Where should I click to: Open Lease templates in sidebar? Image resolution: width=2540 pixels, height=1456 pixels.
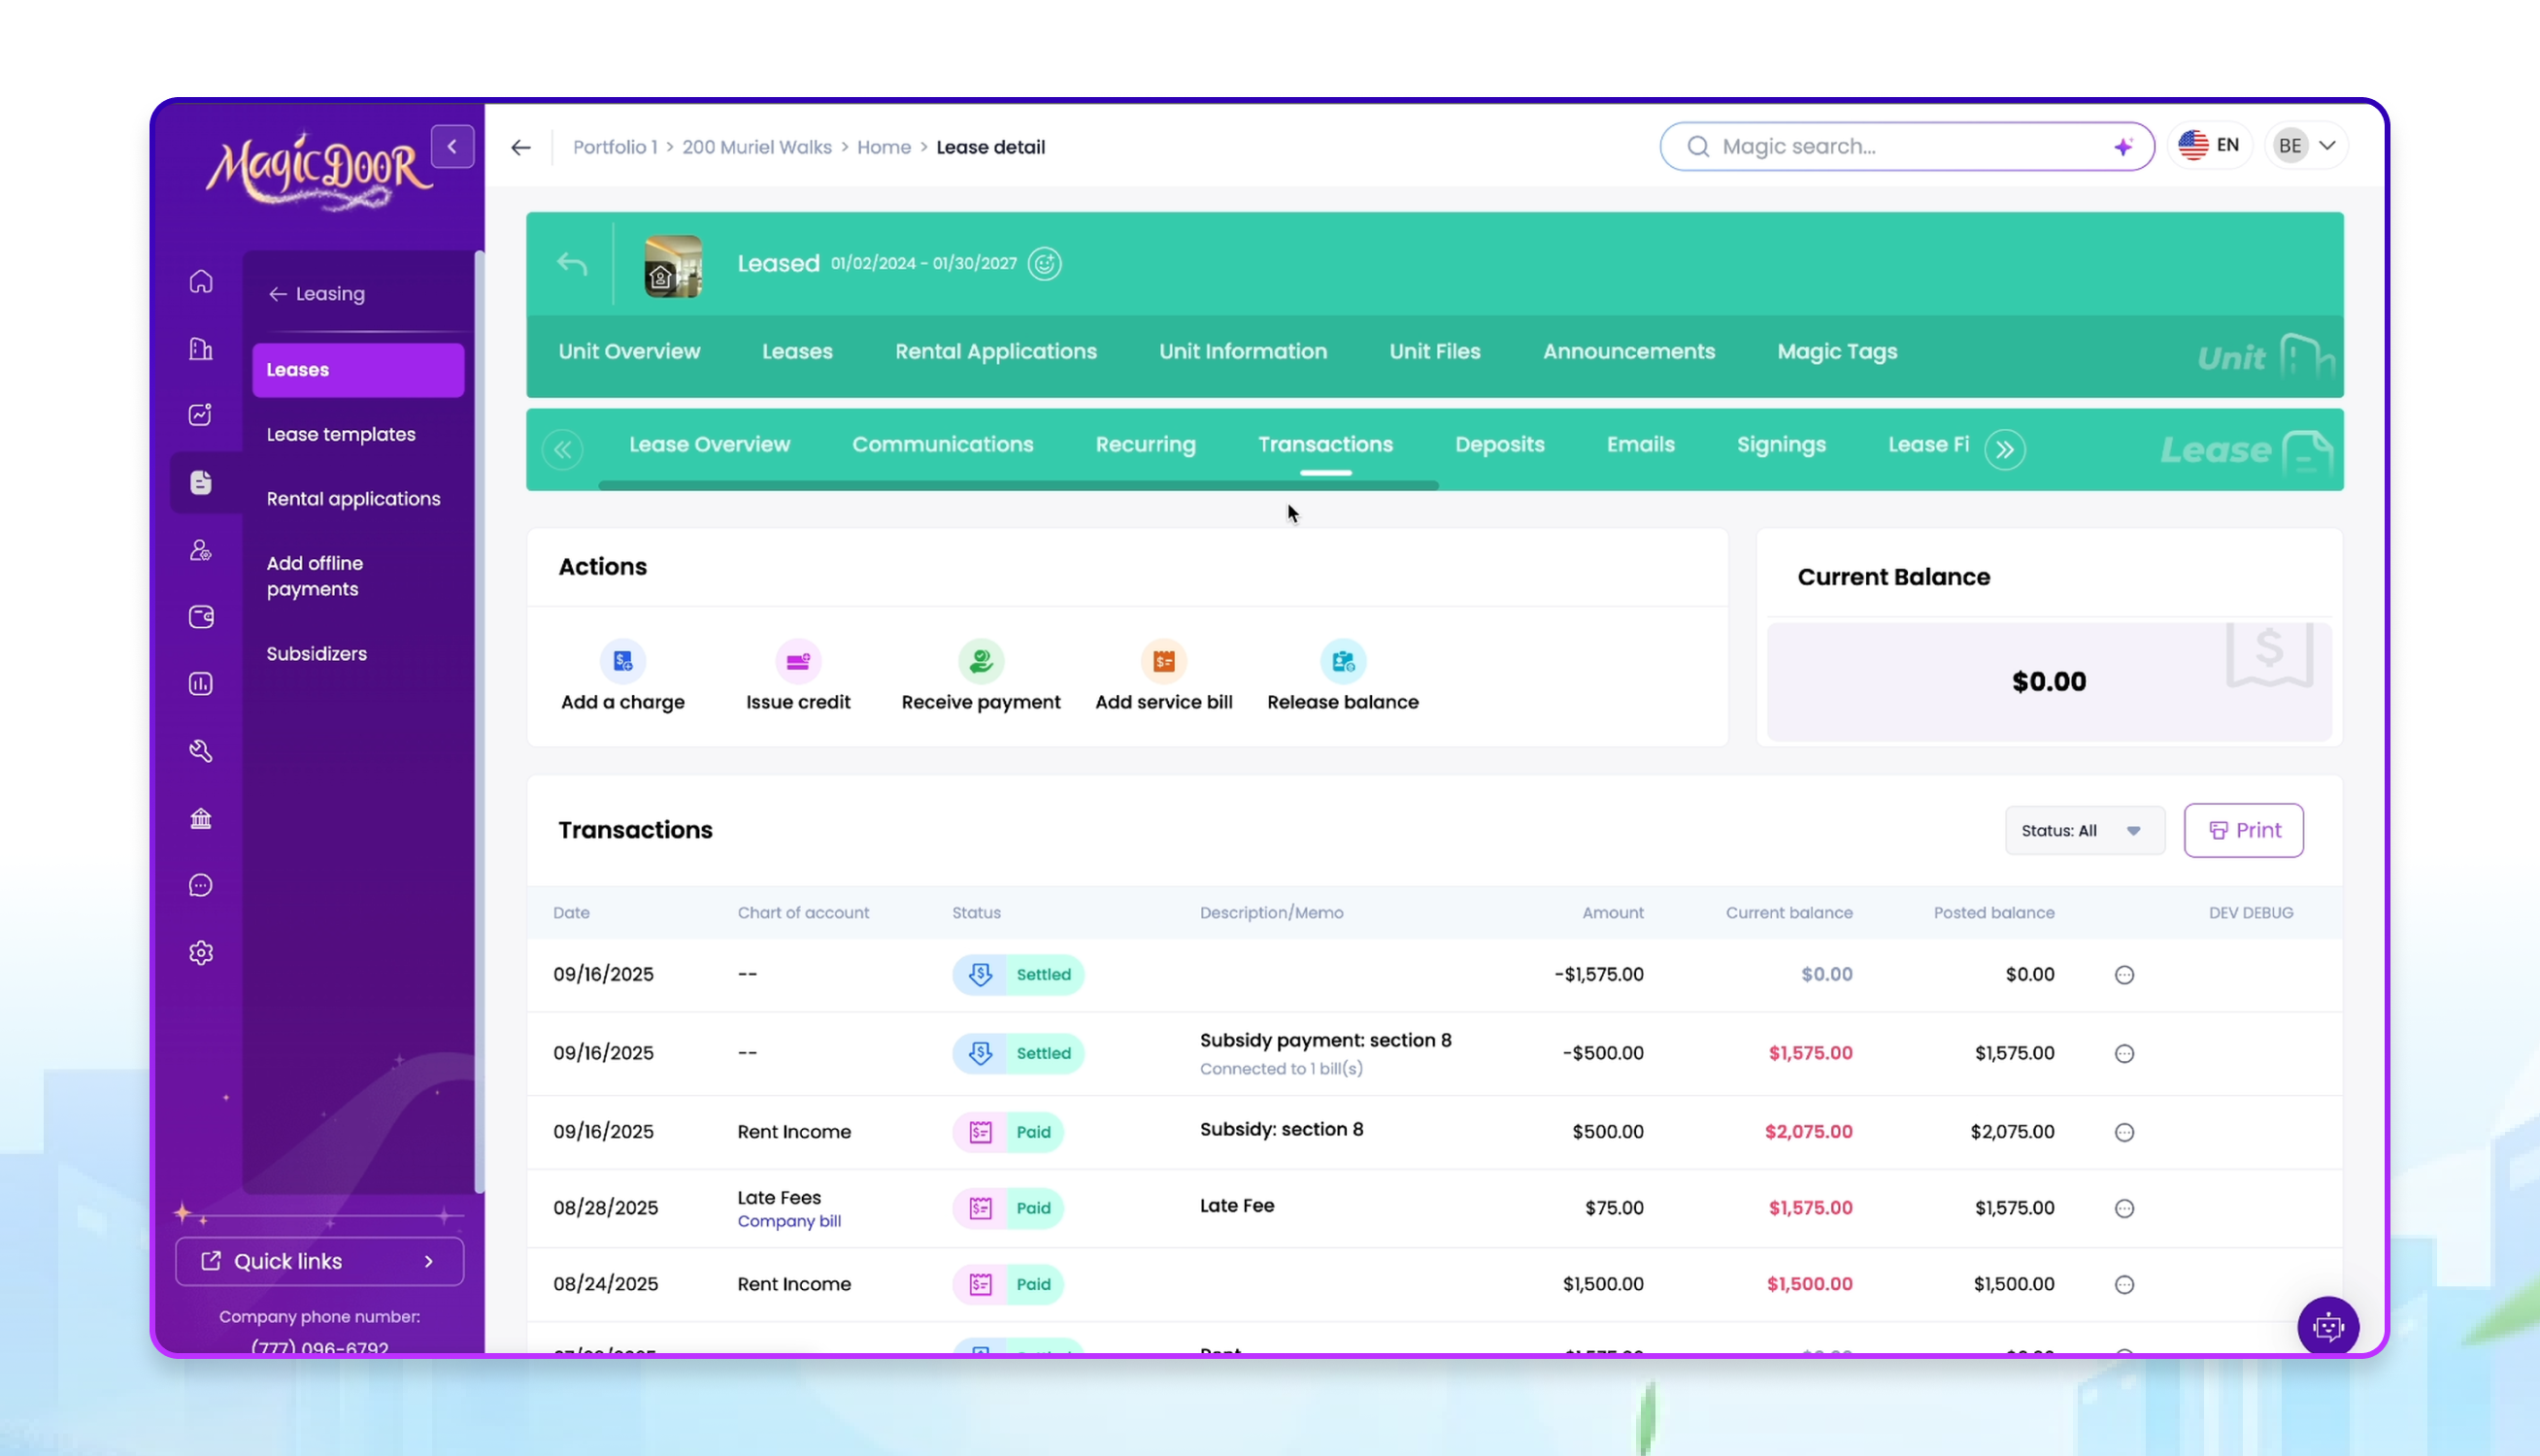tap(341, 435)
